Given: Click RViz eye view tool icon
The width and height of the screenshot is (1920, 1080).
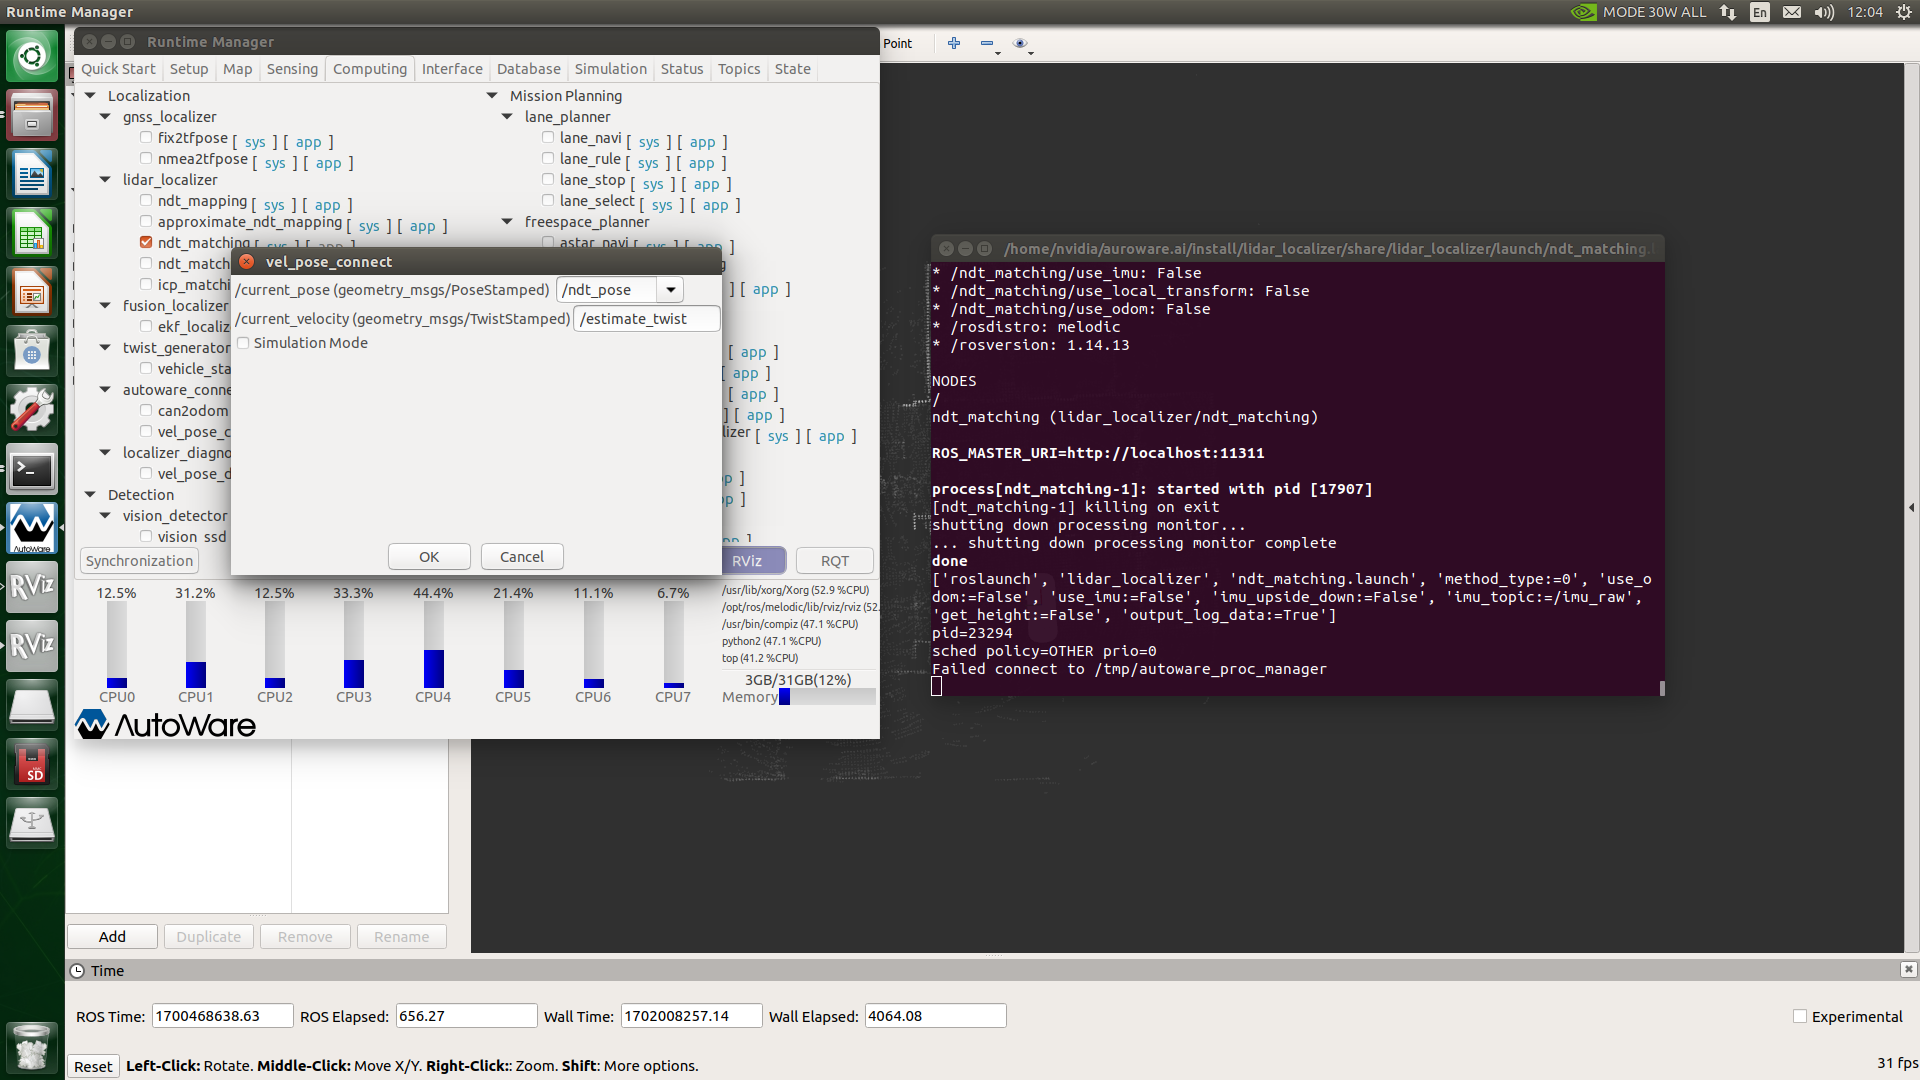Looking at the screenshot, I should [1020, 43].
